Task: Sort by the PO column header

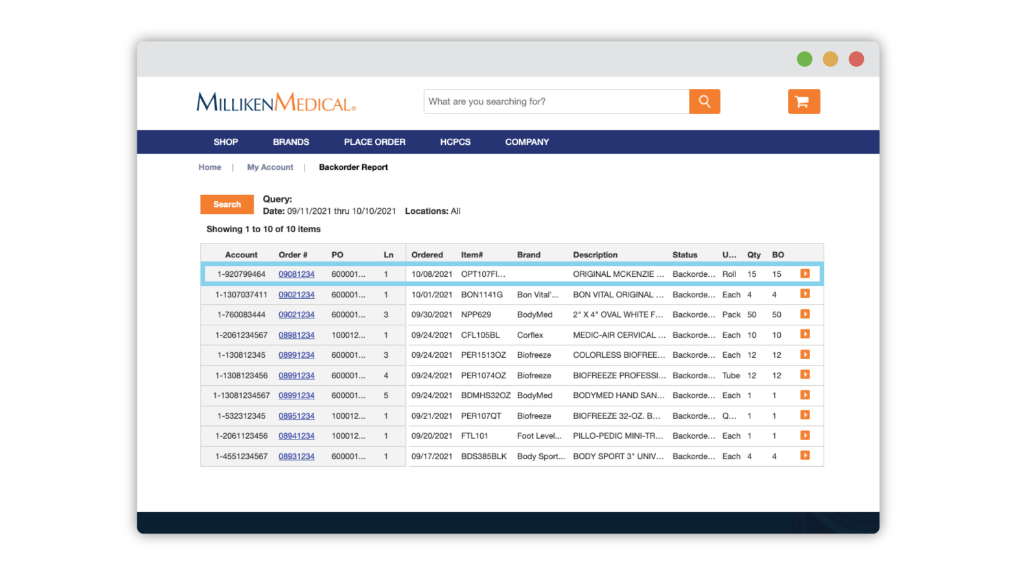Action: coord(337,255)
